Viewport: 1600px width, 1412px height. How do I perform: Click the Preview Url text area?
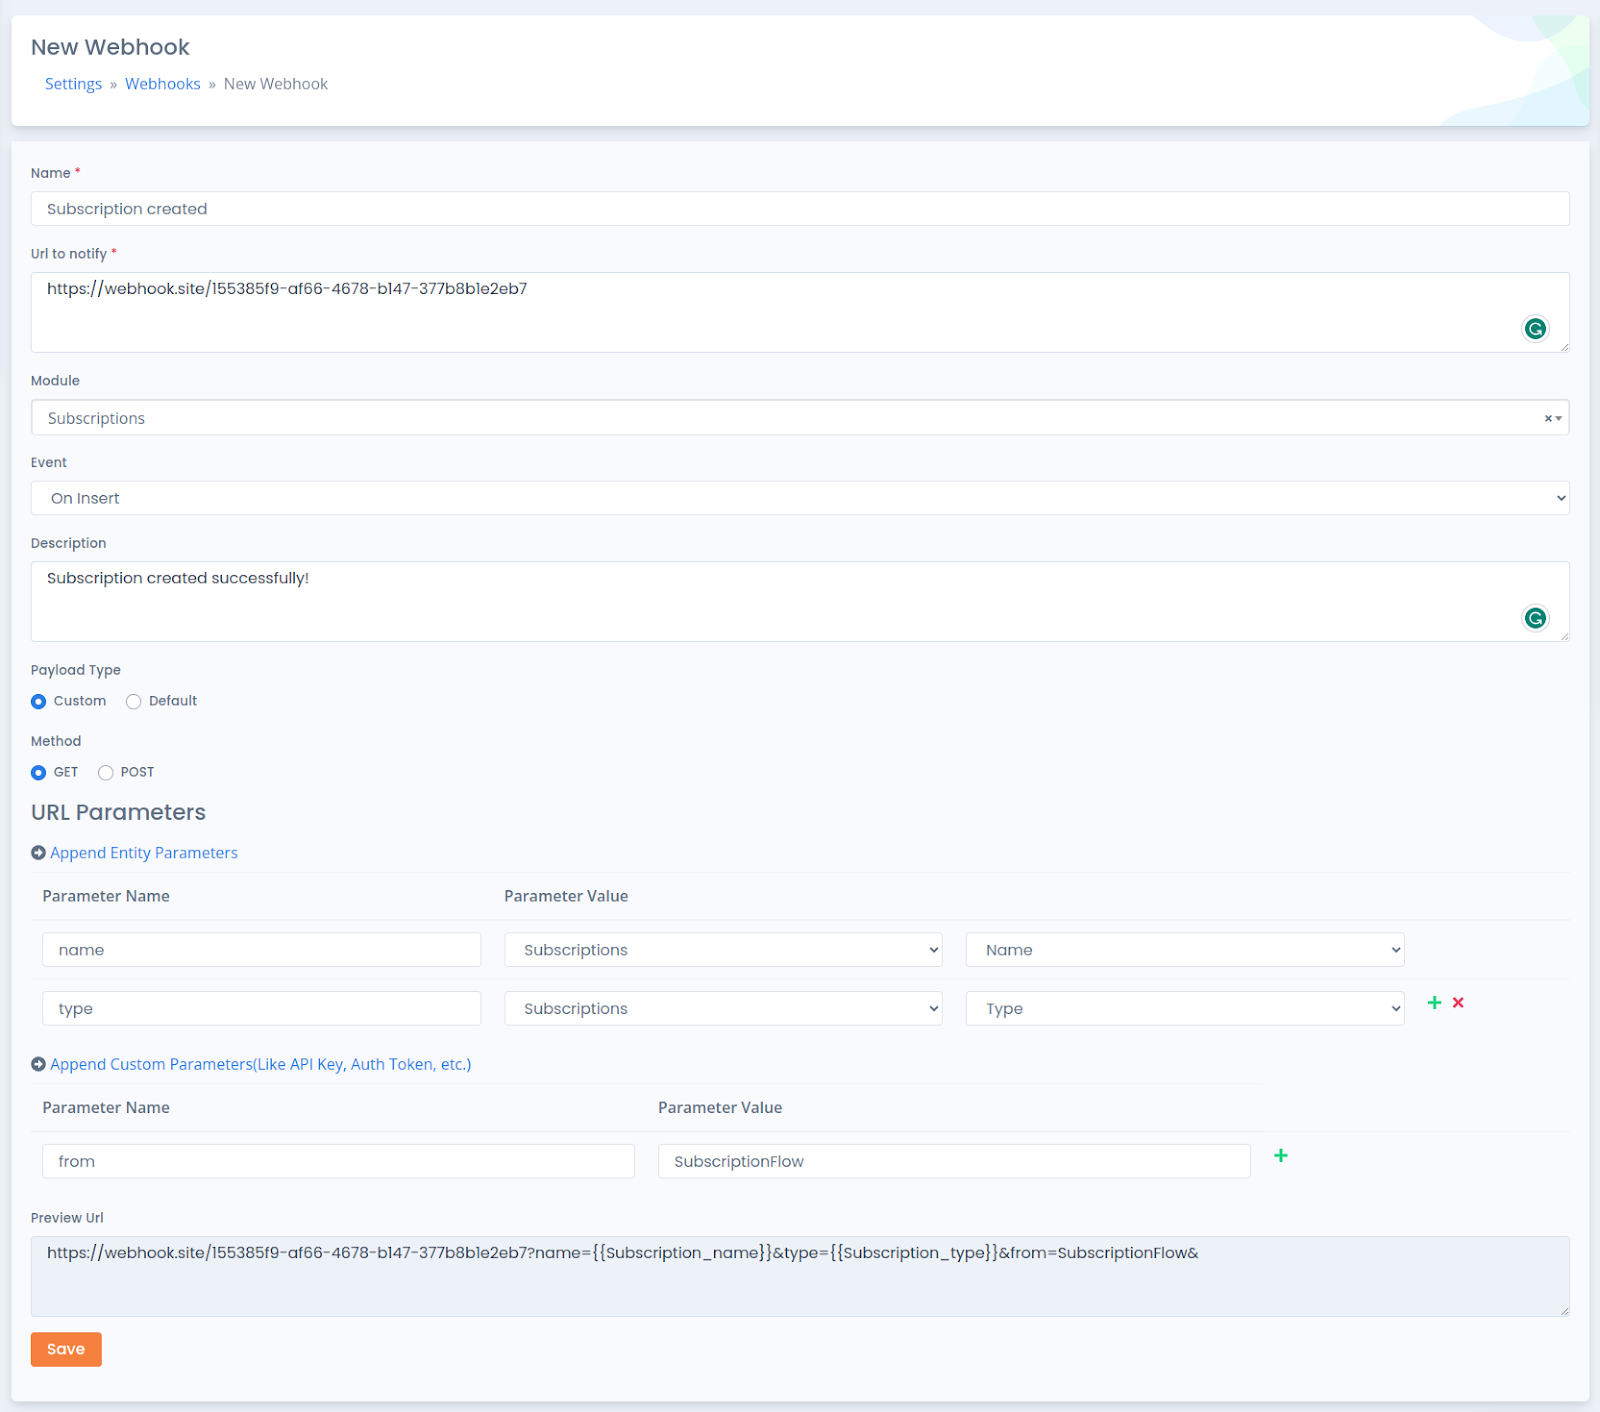800,1276
